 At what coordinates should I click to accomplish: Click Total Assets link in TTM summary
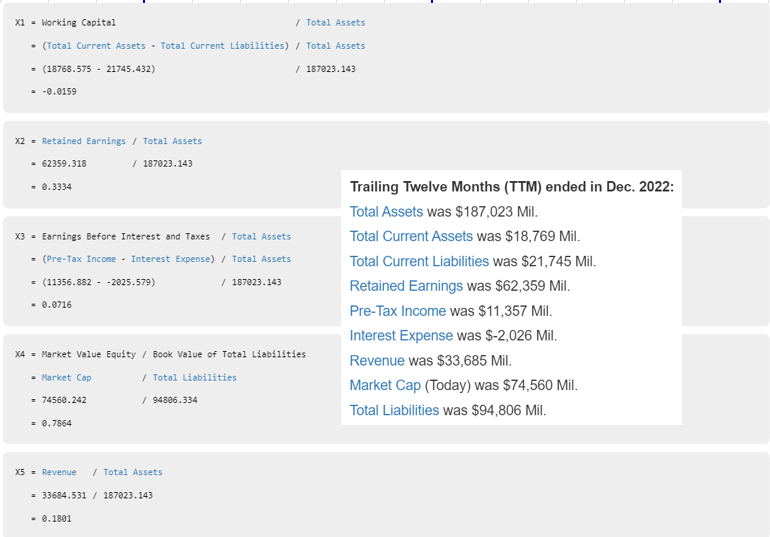(x=386, y=212)
